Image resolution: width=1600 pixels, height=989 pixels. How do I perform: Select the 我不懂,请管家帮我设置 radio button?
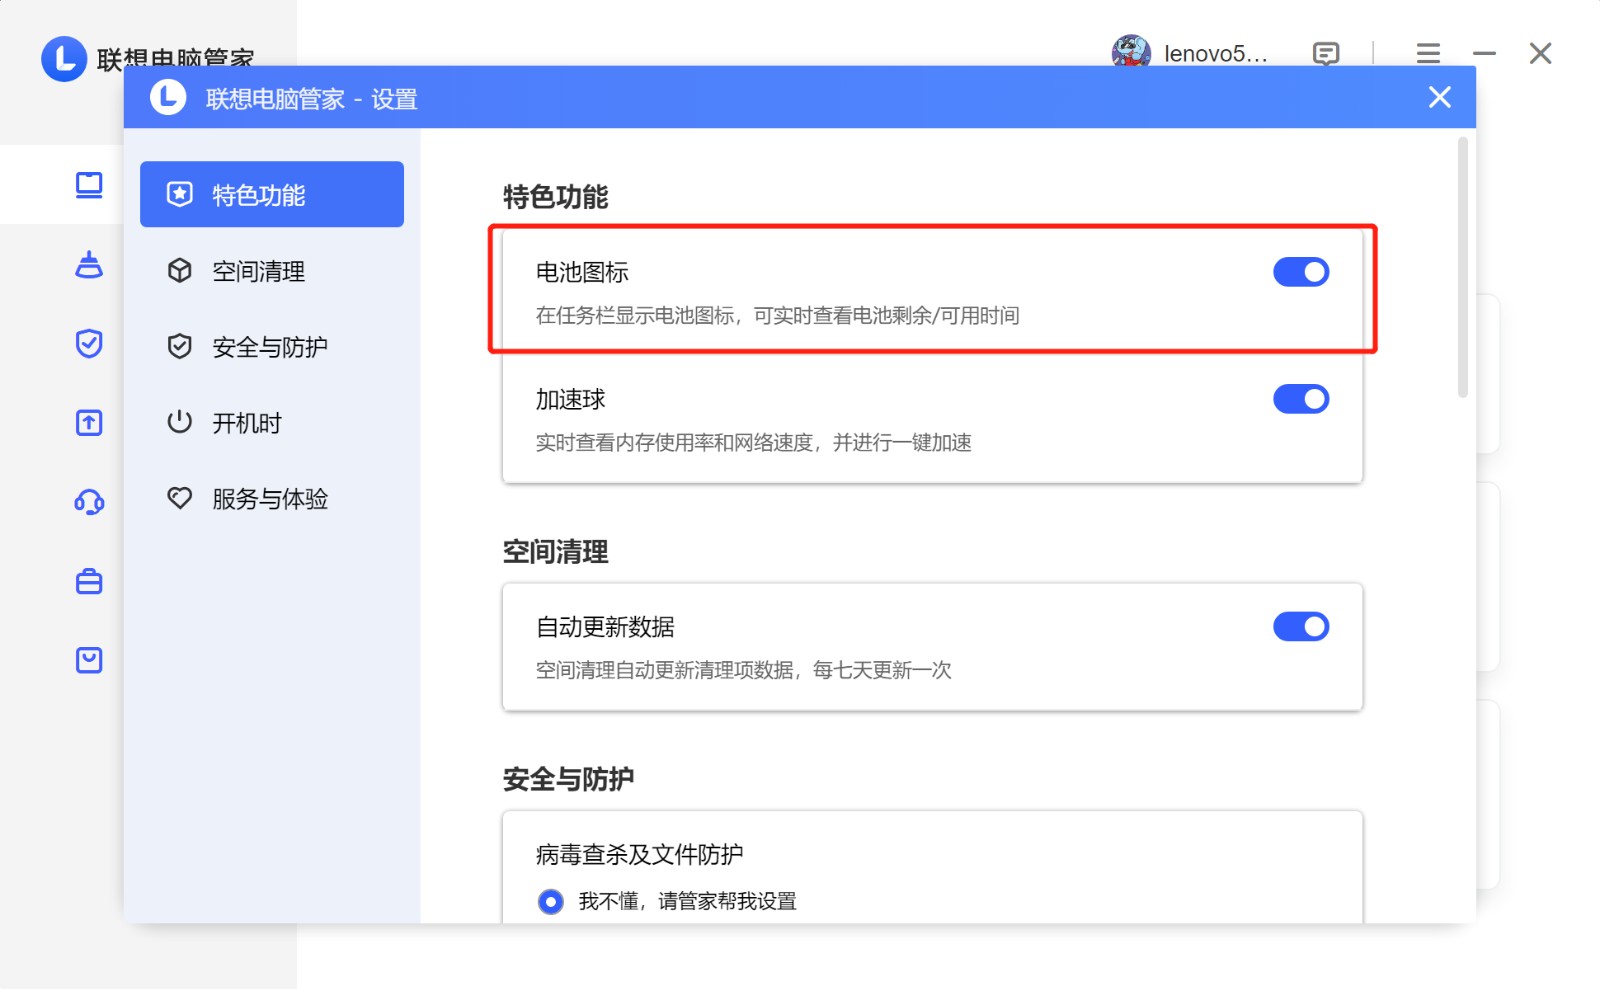550,902
